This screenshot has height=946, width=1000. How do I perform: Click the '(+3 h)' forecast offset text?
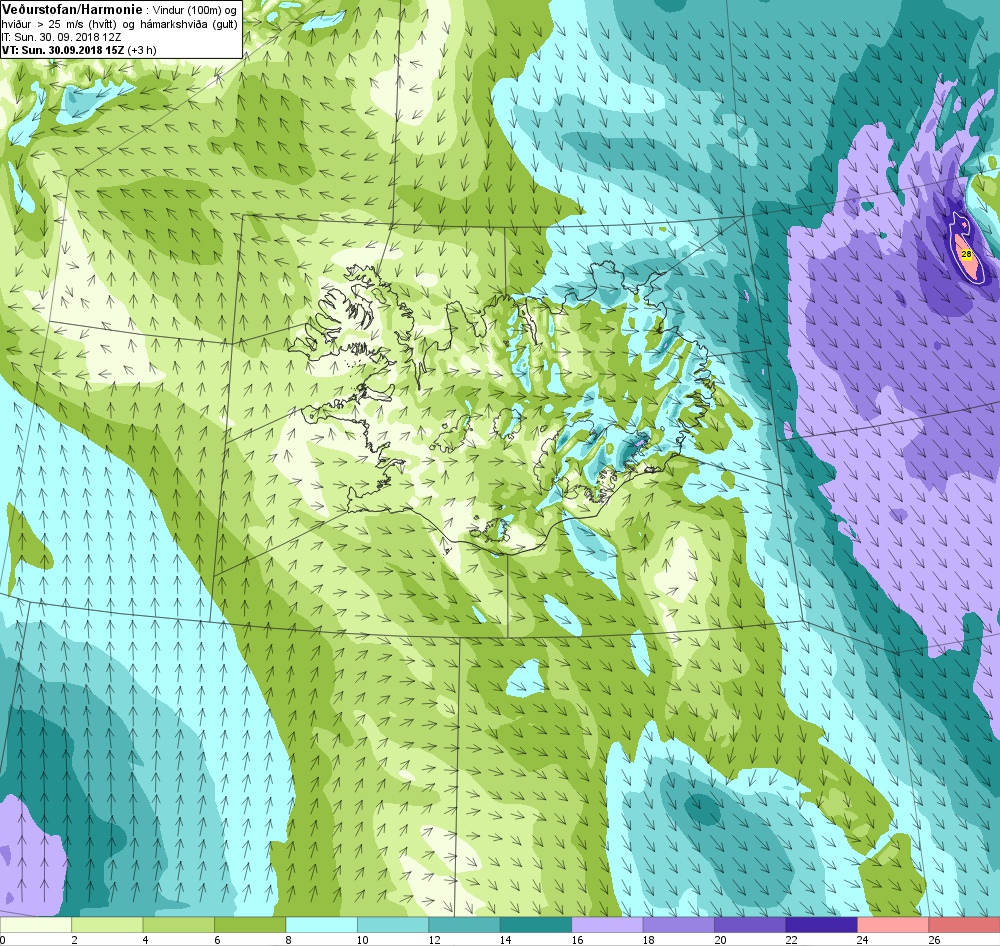click(142, 50)
